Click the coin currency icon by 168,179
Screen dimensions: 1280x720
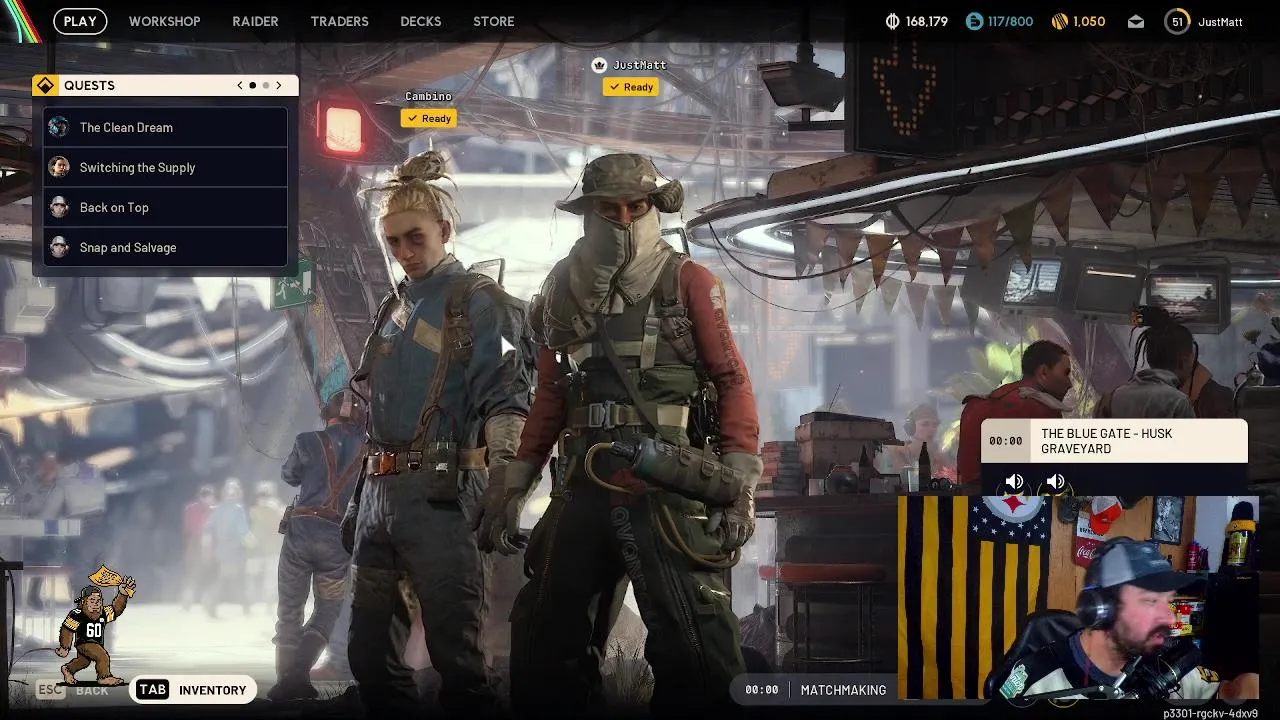[x=893, y=21]
